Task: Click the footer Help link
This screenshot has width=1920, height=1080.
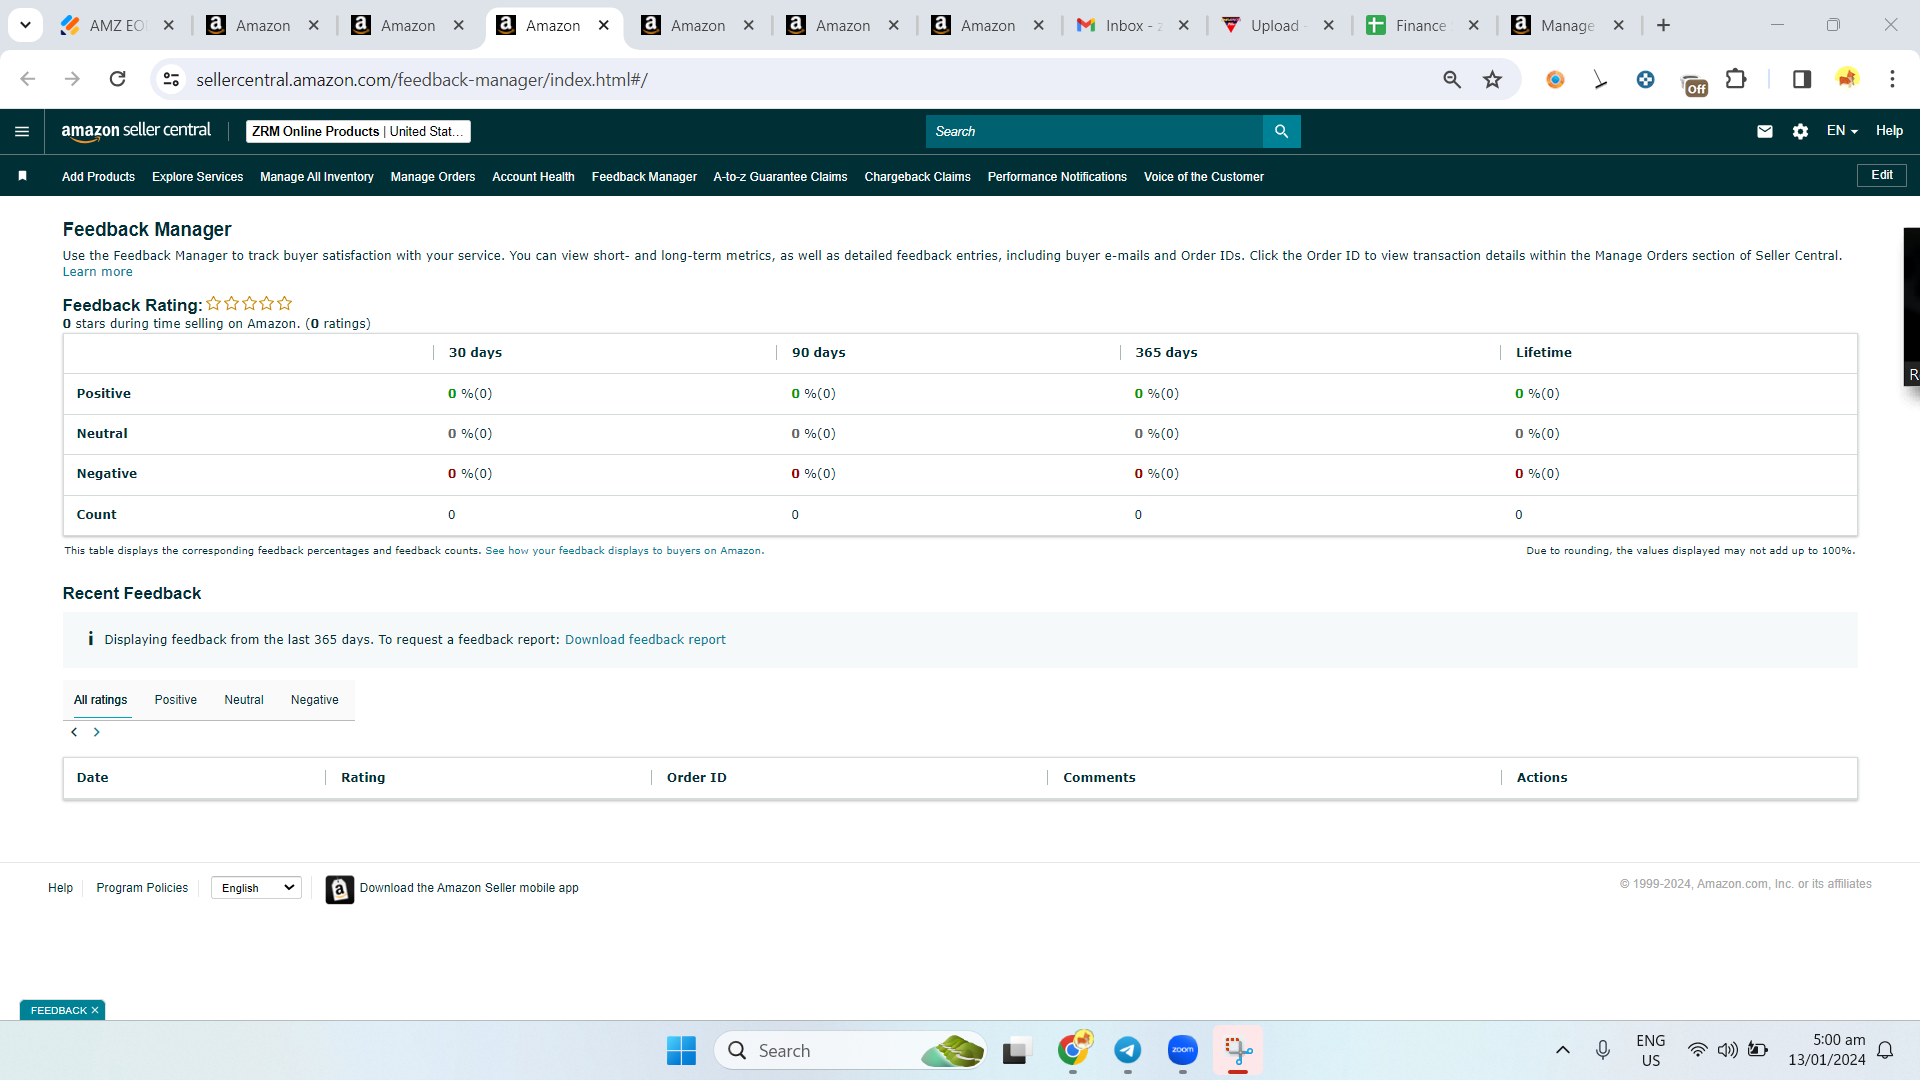Action: (x=60, y=888)
